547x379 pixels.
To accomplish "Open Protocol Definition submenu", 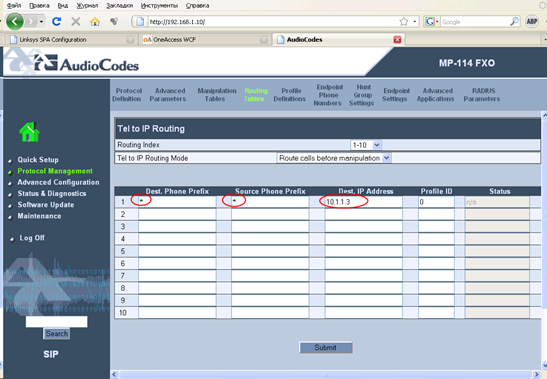I will pyautogui.click(x=127, y=95).
